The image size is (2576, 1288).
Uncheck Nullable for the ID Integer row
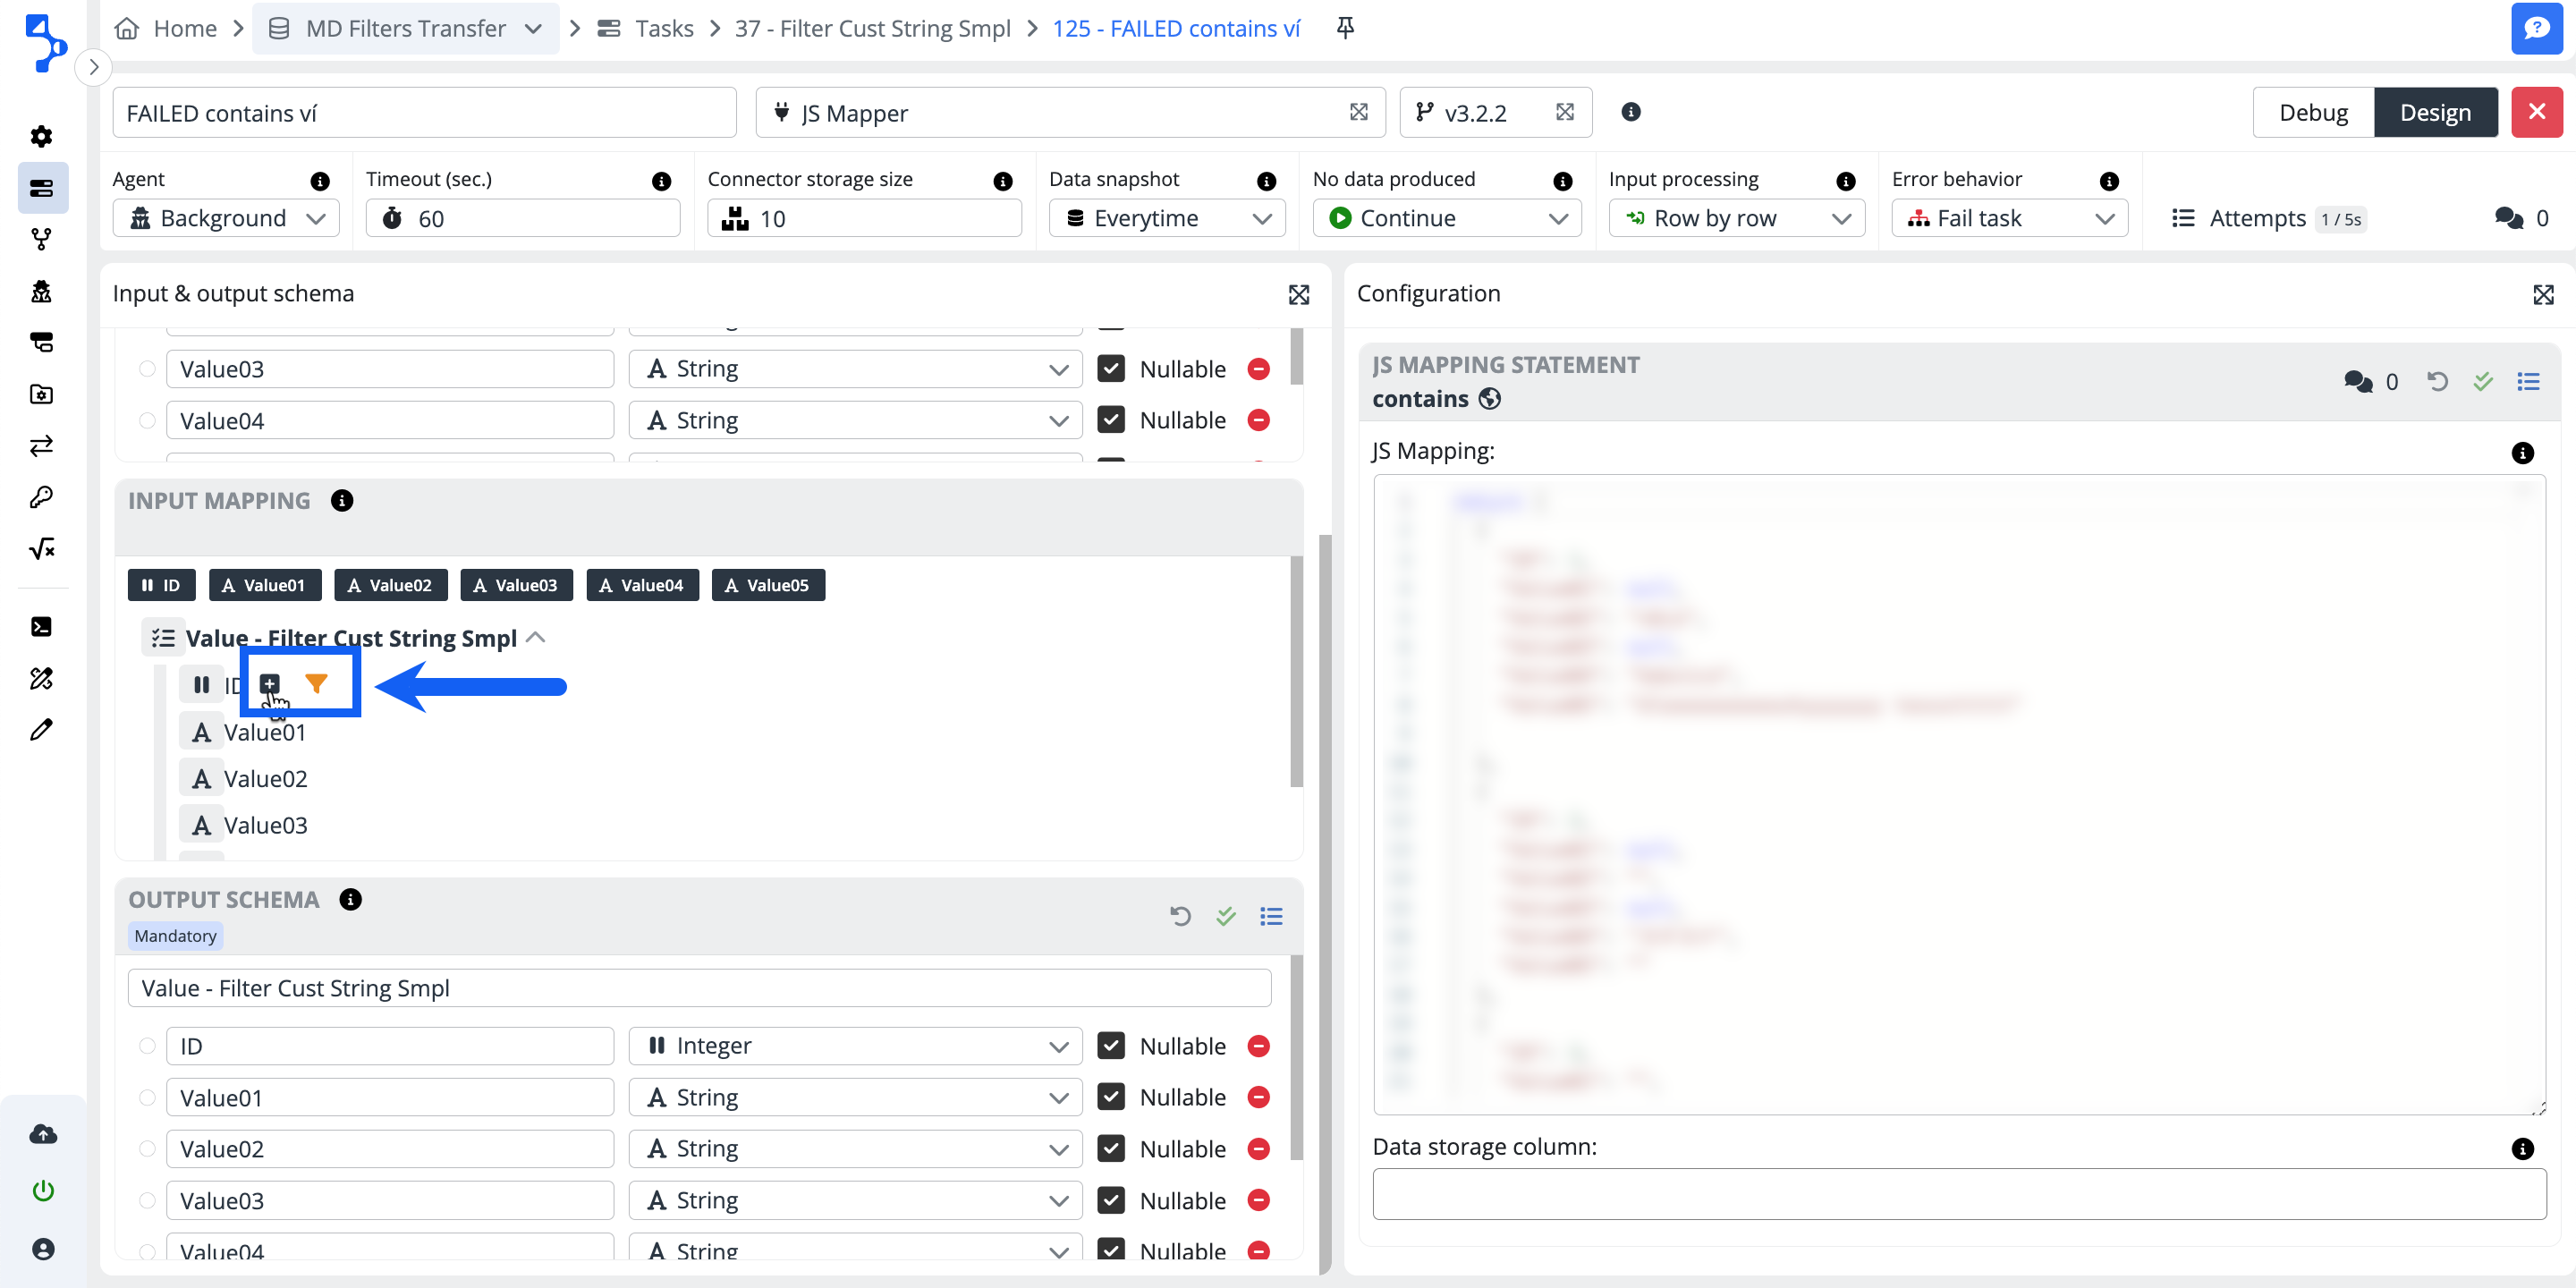click(1111, 1045)
